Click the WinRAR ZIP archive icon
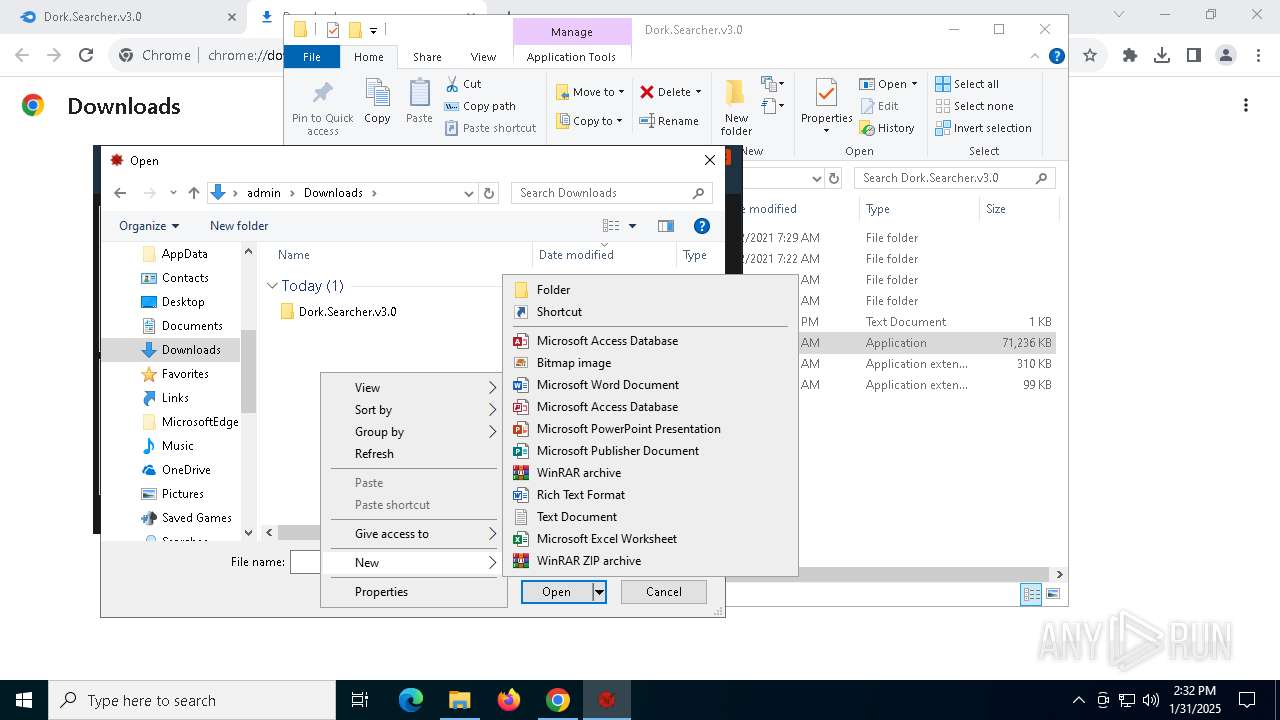 click(x=520, y=561)
